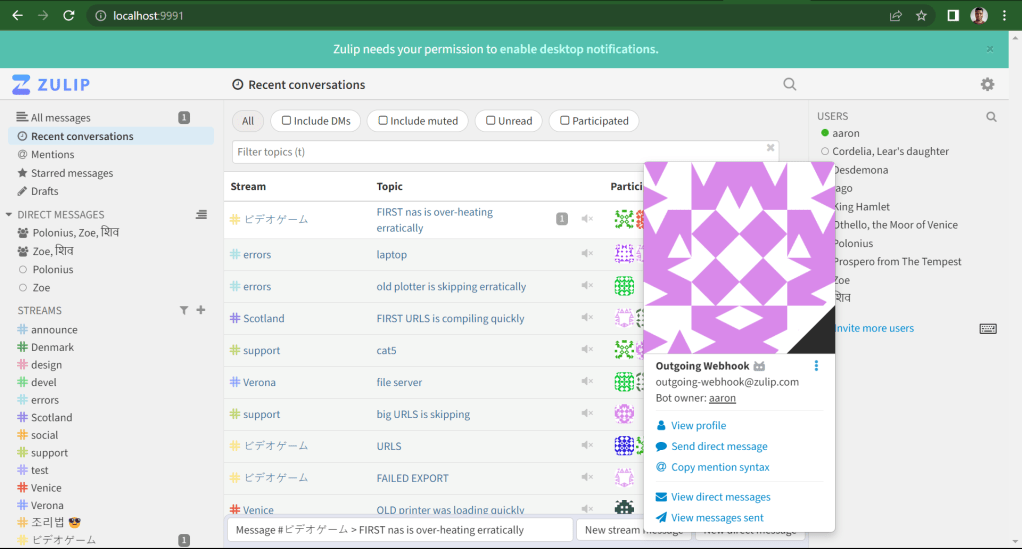Open the direct messages list icon
Image resolution: width=1022 pixels, height=549 pixels.
(201, 215)
